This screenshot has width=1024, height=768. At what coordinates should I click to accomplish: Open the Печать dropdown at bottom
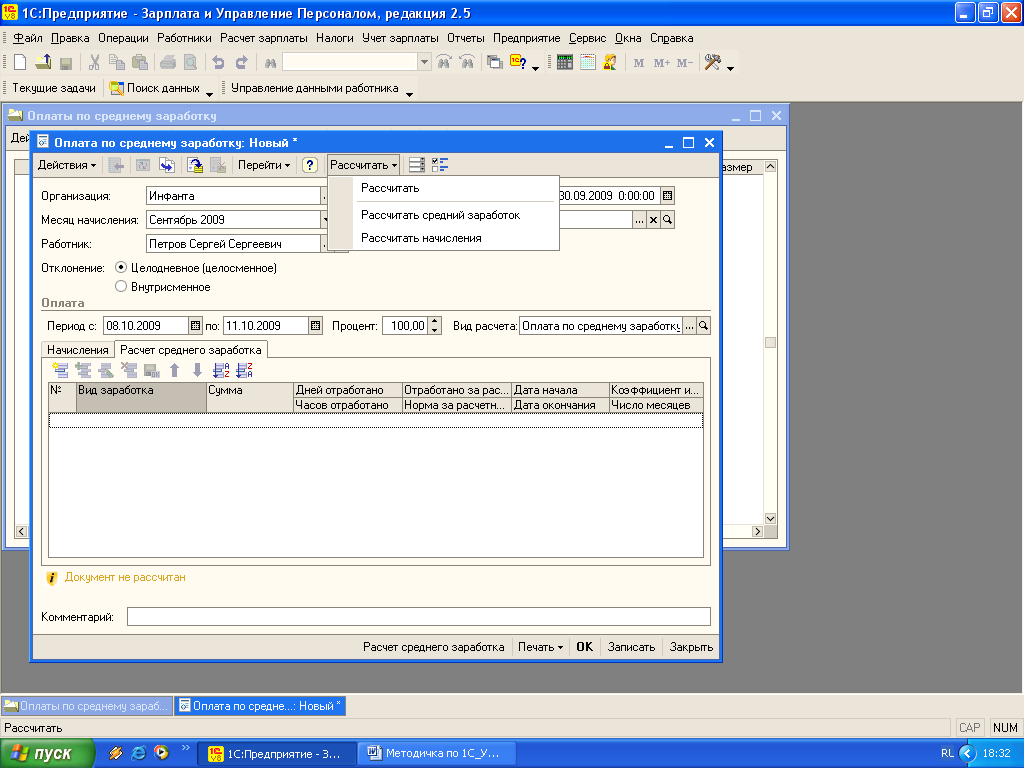click(540, 647)
